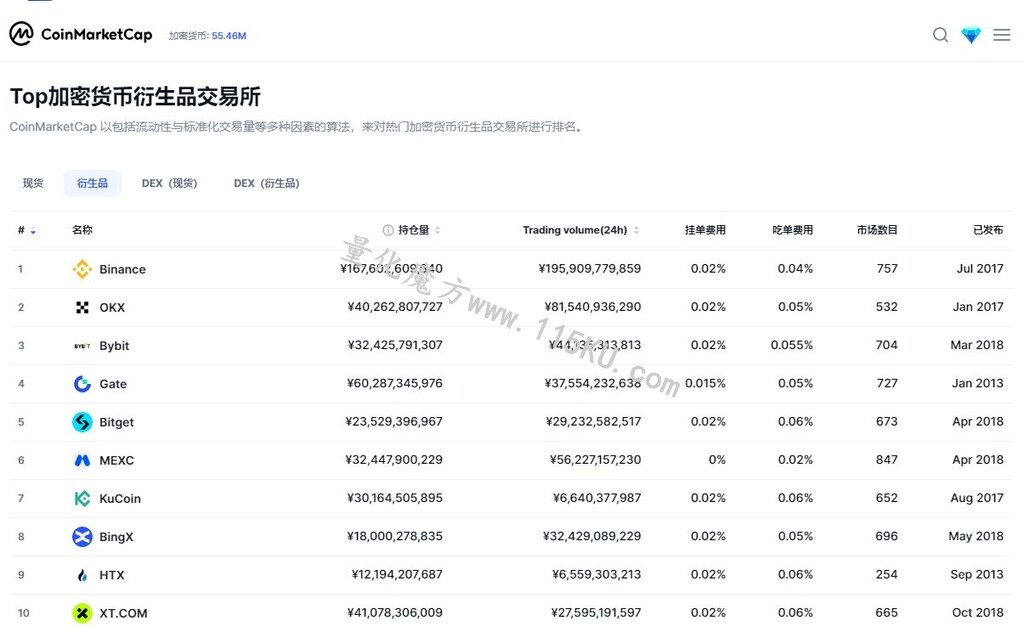The width and height of the screenshot is (1024, 632).
Task: Click HTX open interest ¥12,194,207,687
Action: pyautogui.click(x=397, y=575)
